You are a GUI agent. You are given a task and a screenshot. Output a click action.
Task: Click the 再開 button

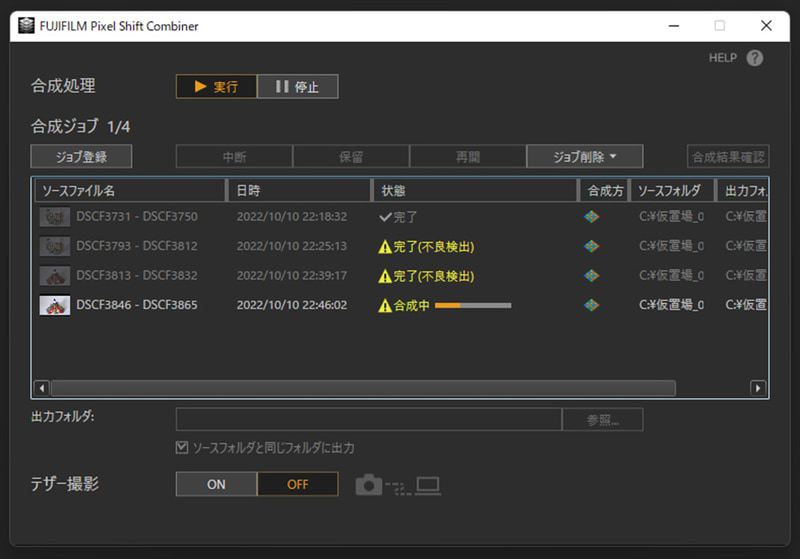point(468,157)
